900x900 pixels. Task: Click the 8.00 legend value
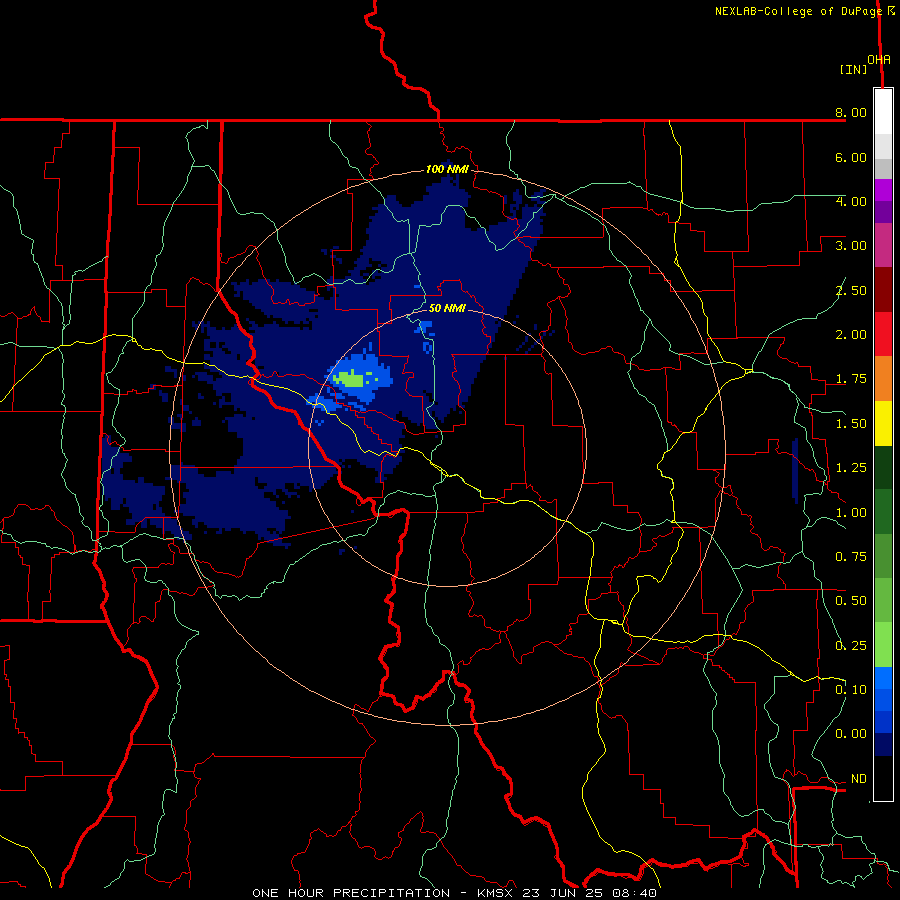point(851,112)
